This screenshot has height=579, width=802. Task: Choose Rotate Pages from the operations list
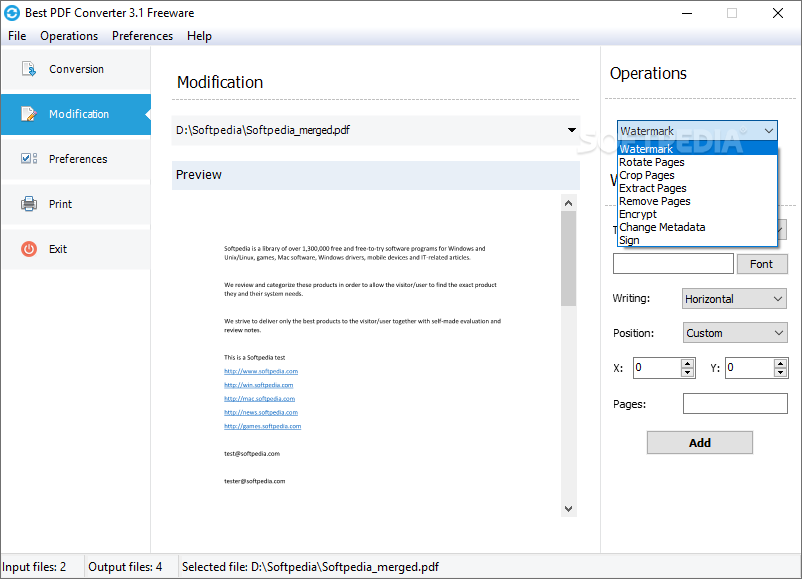coord(697,162)
